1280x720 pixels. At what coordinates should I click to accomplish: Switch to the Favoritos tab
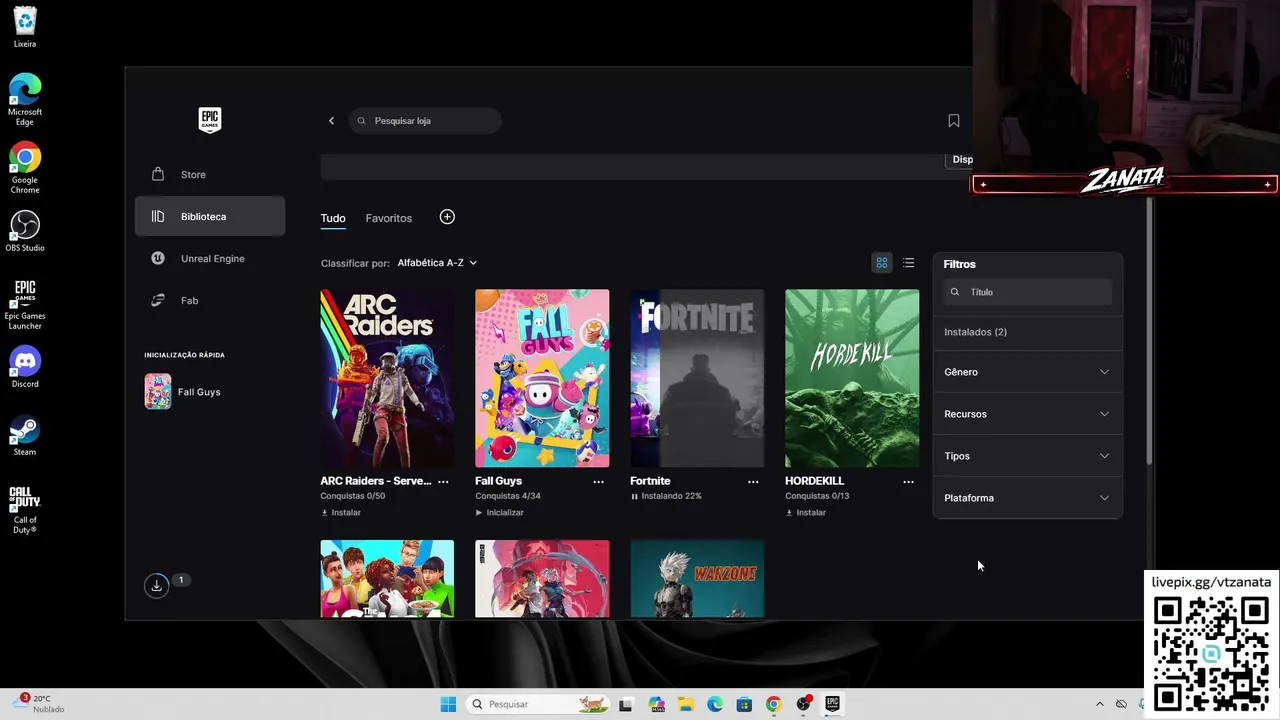point(389,218)
